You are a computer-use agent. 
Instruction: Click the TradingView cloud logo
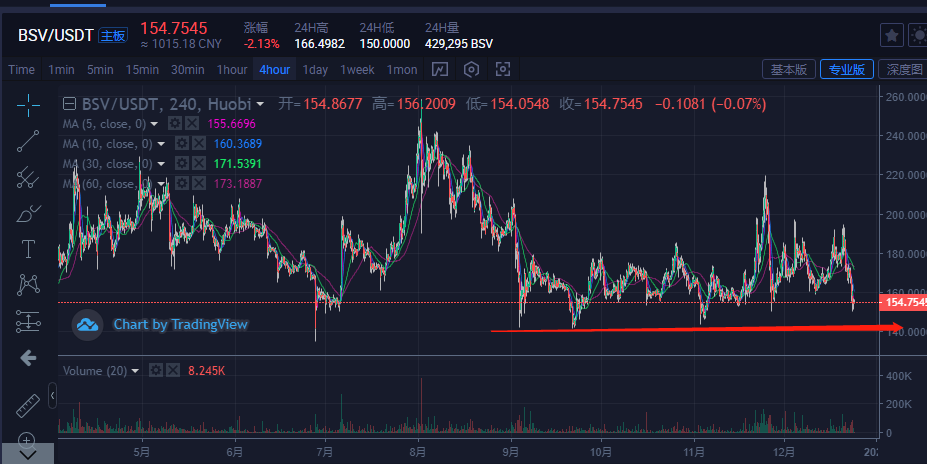point(87,325)
